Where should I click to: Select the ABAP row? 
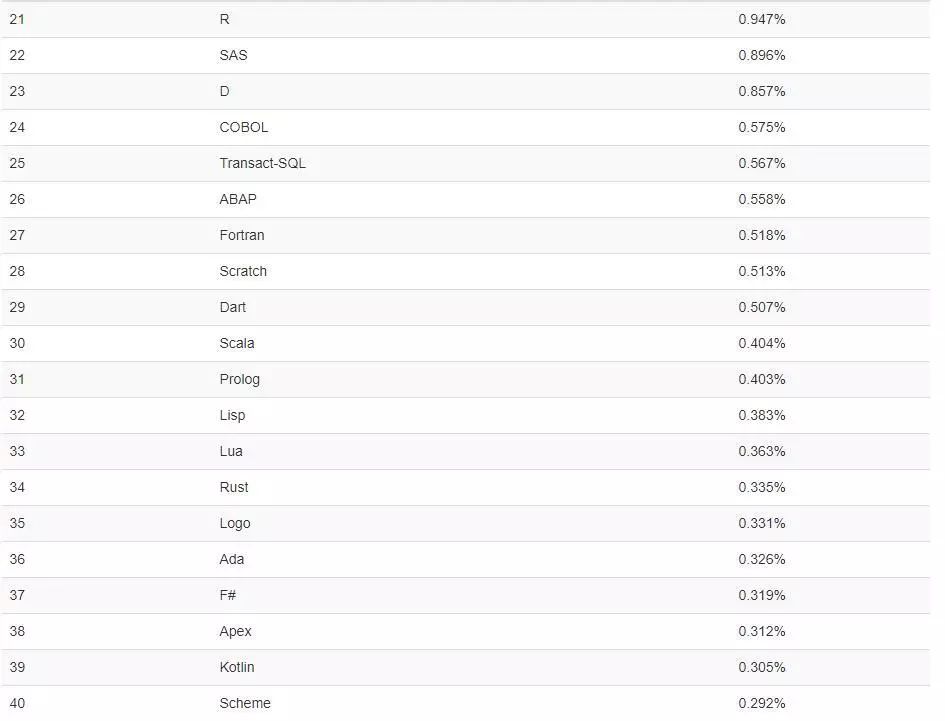click(x=465, y=200)
